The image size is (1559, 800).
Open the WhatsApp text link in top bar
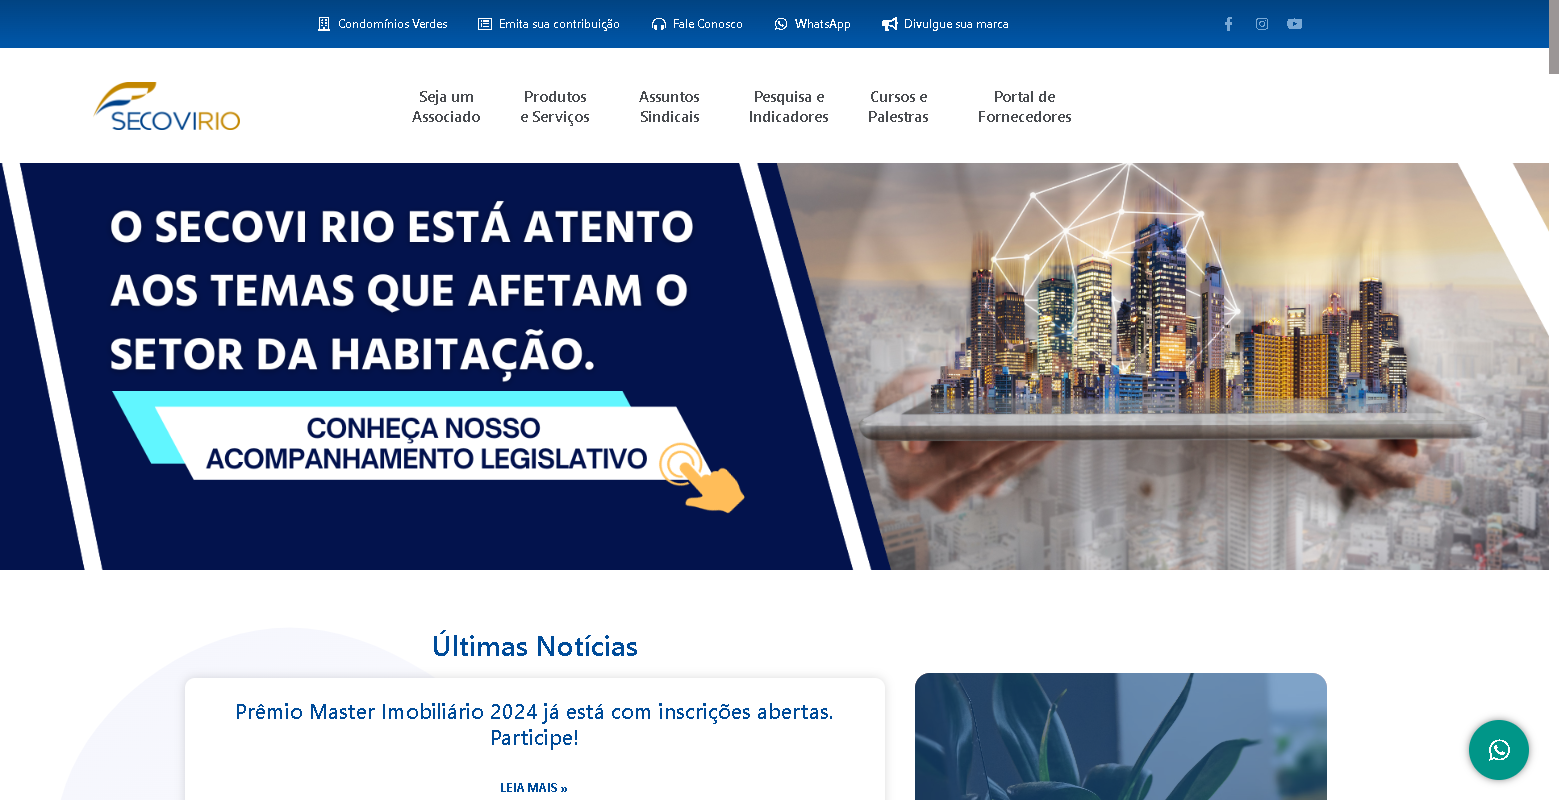pyautogui.click(x=823, y=24)
